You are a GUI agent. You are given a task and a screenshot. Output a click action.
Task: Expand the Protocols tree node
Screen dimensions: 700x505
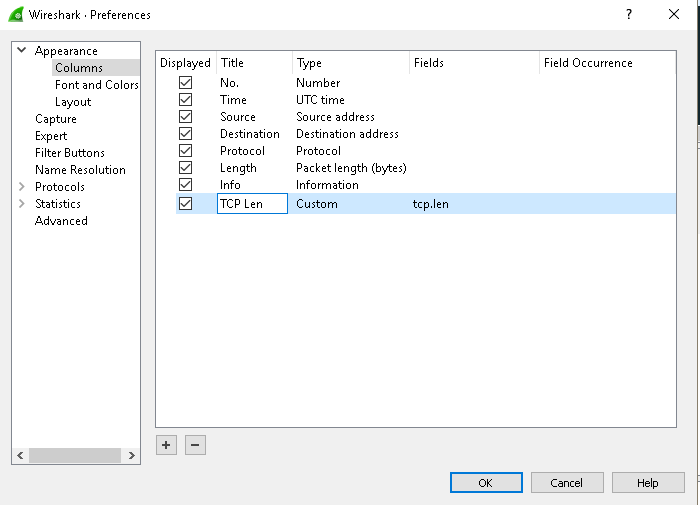coord(21,187)
